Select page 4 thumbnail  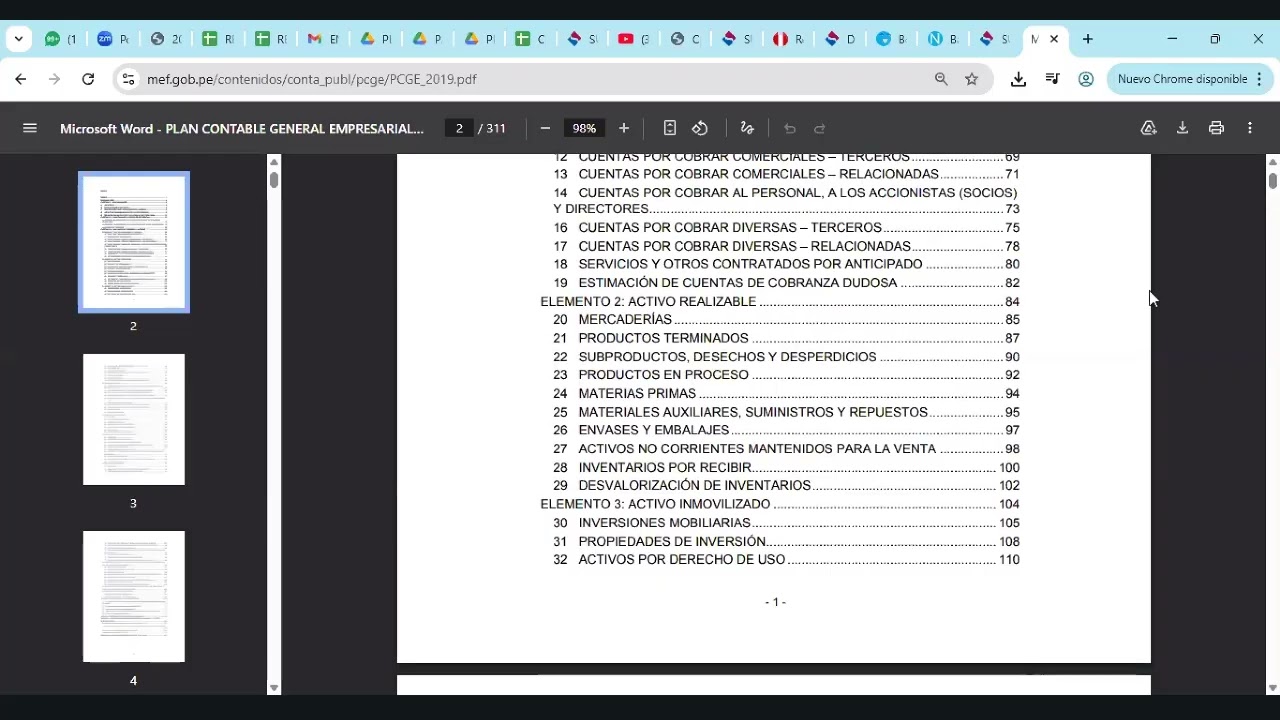coord(134,596)
